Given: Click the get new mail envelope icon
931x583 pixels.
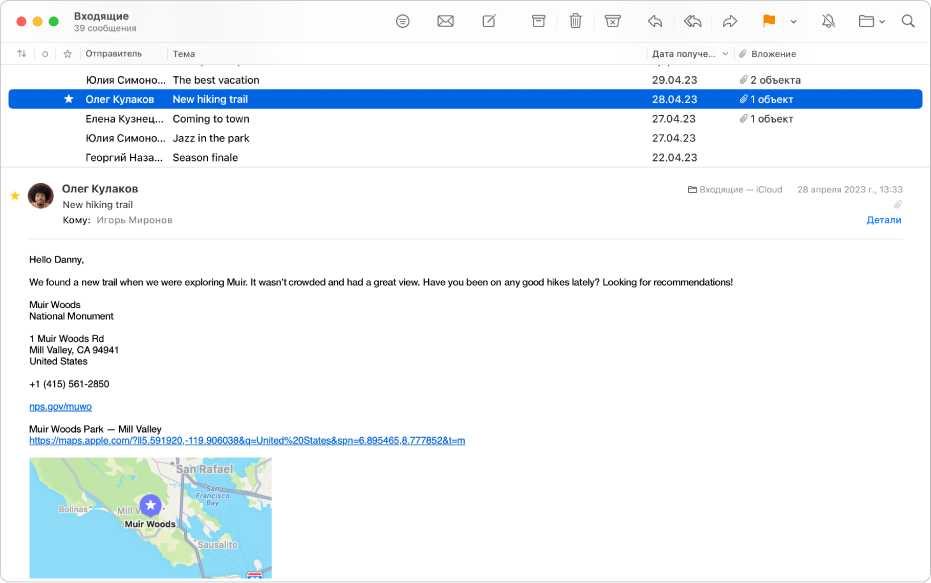Looking at the screenshot, I should [x=446, y=21].
